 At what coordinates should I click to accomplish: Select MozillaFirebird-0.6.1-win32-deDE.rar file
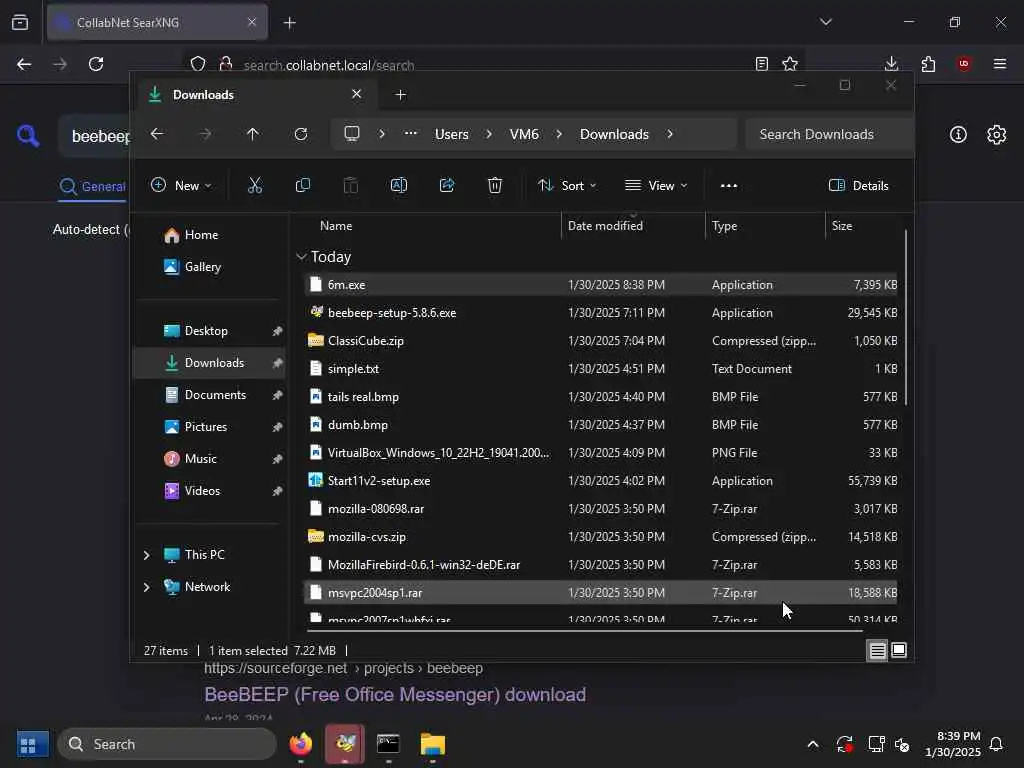pos(601,565)
